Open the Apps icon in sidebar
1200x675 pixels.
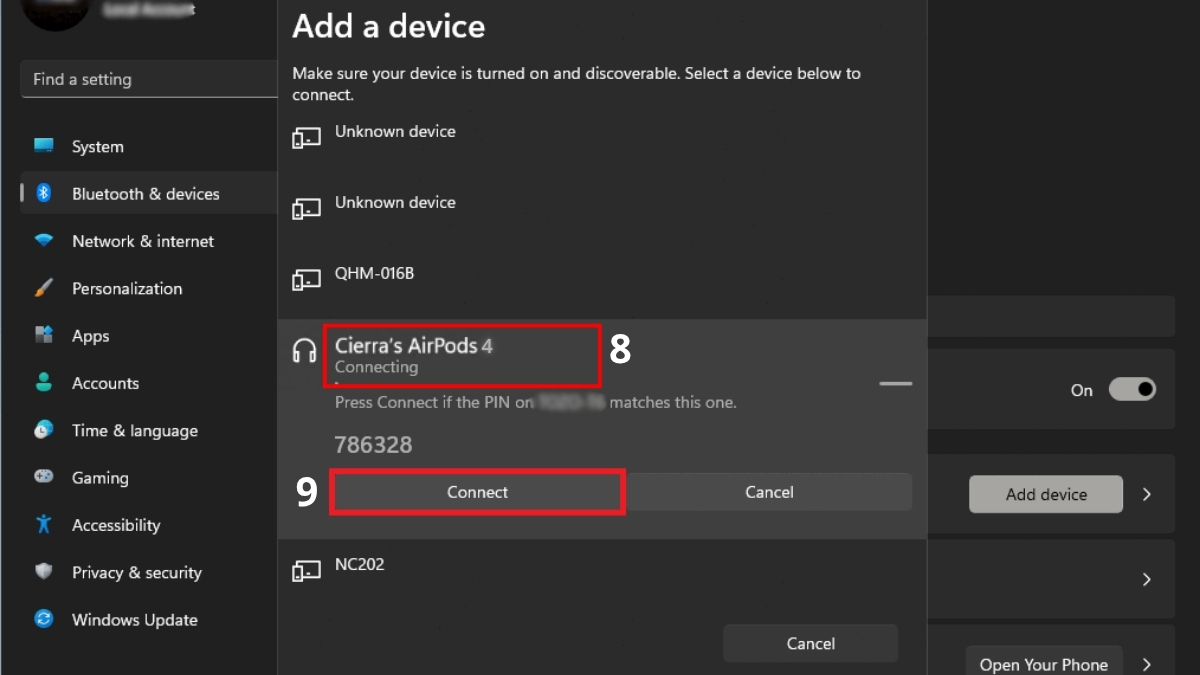coord(44,335)
